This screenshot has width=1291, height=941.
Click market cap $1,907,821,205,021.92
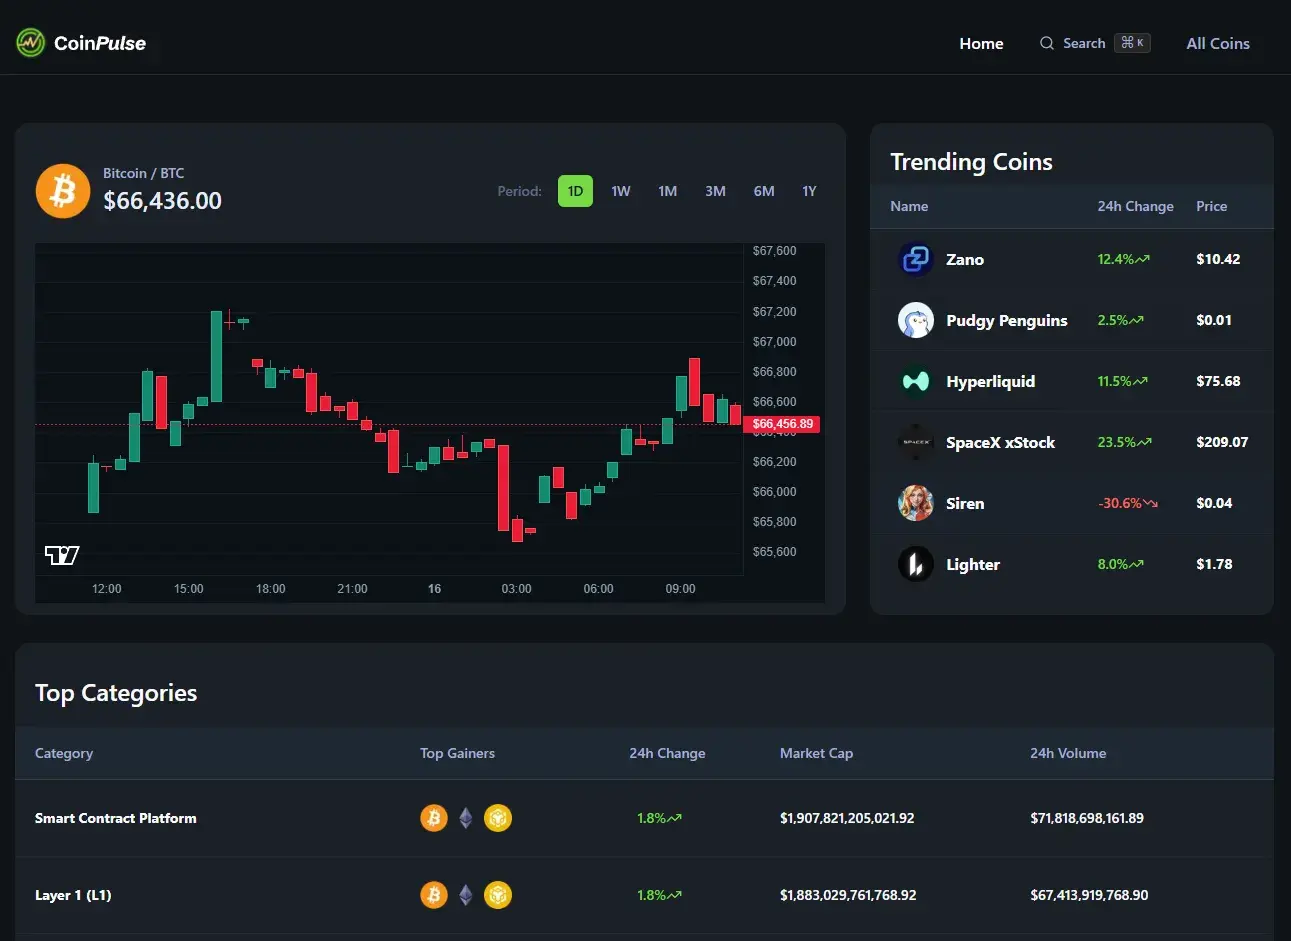(x=847, y=818)
